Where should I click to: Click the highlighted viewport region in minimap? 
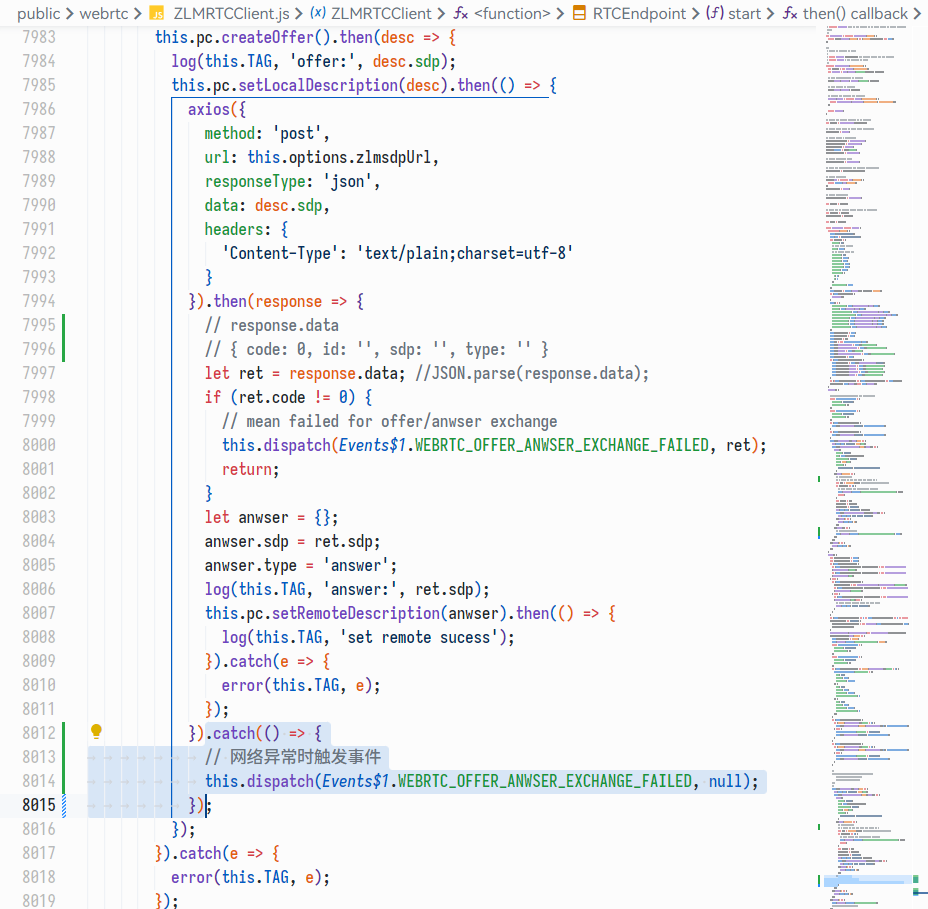pyautogui.click(x=867, y=881)
